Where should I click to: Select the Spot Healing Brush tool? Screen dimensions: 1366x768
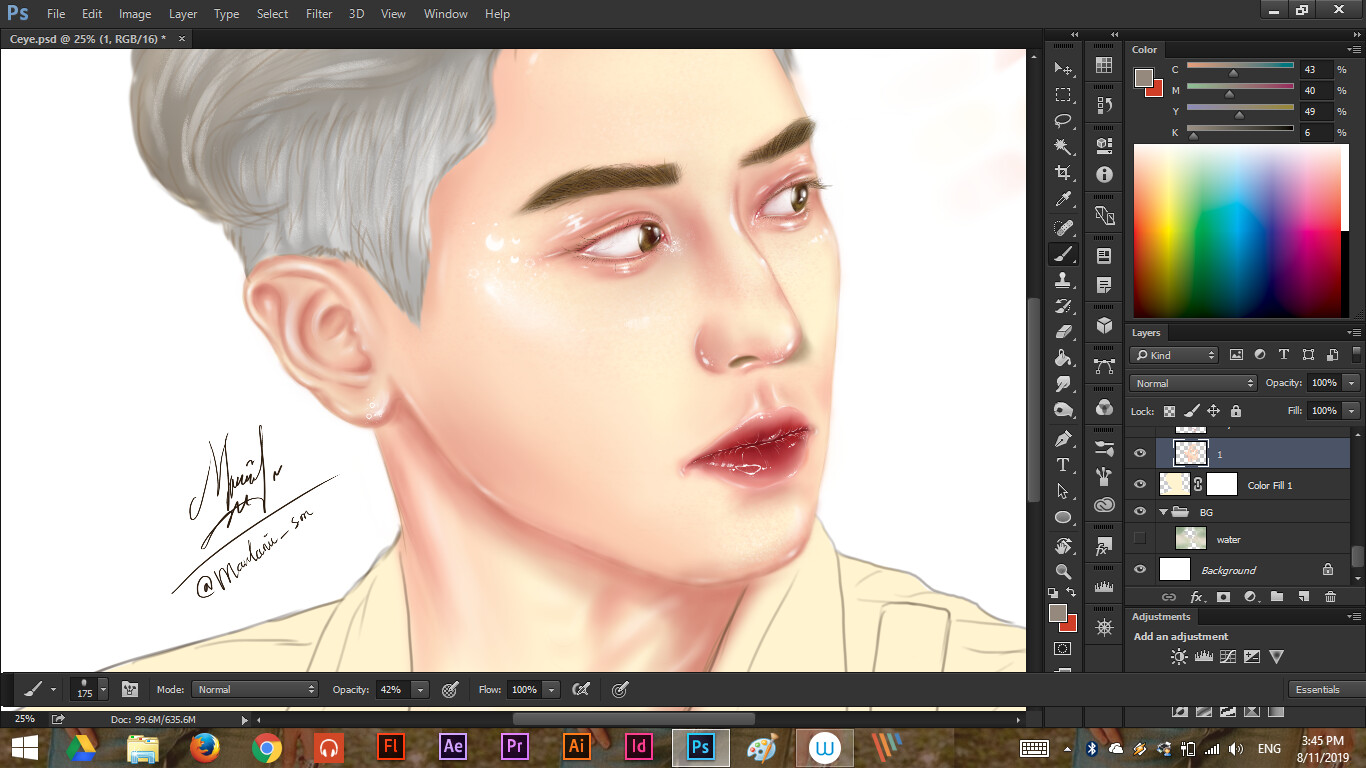pos(1063,228)
